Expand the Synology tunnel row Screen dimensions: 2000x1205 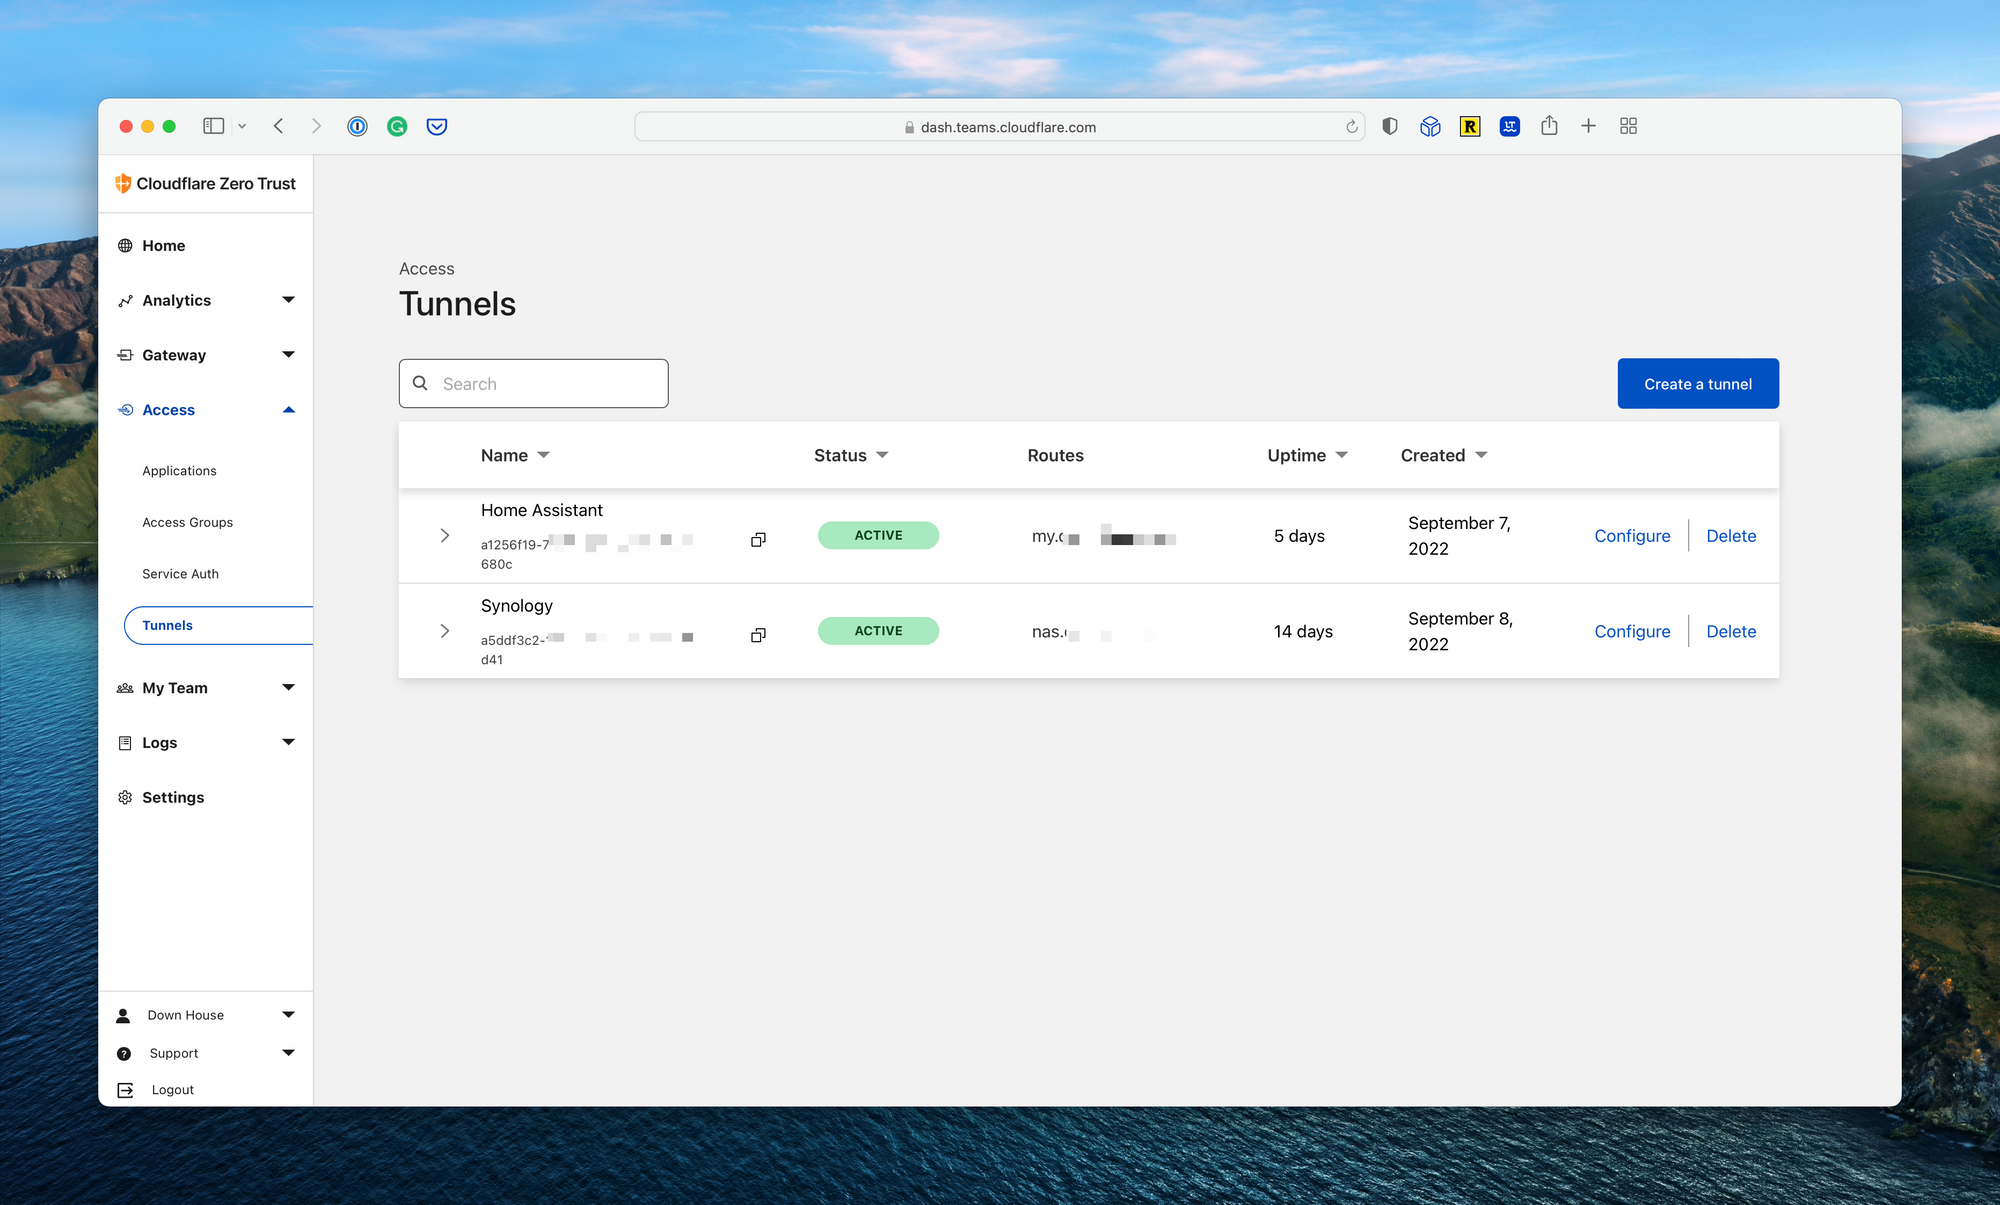pos(443,628)
